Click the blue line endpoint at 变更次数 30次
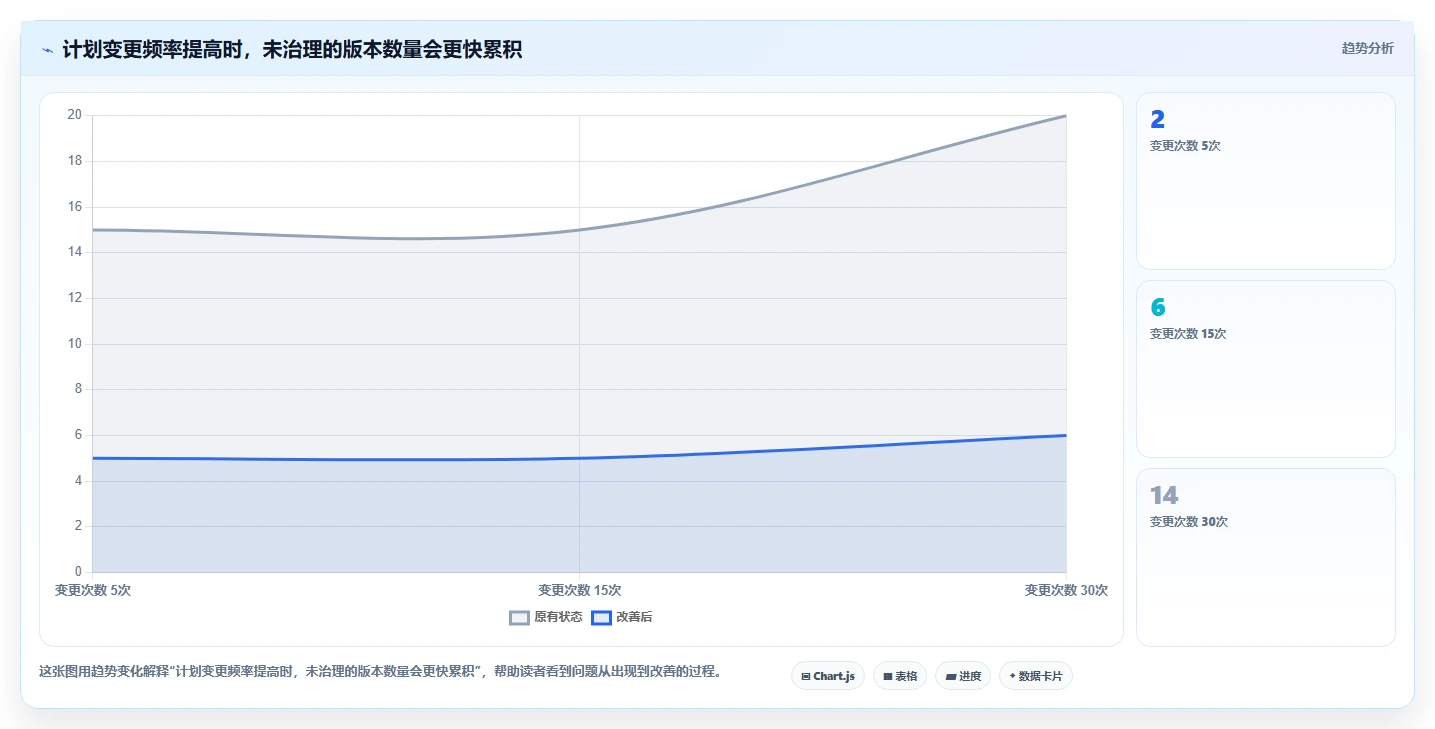1435x729 pixels. (1066, 435)
